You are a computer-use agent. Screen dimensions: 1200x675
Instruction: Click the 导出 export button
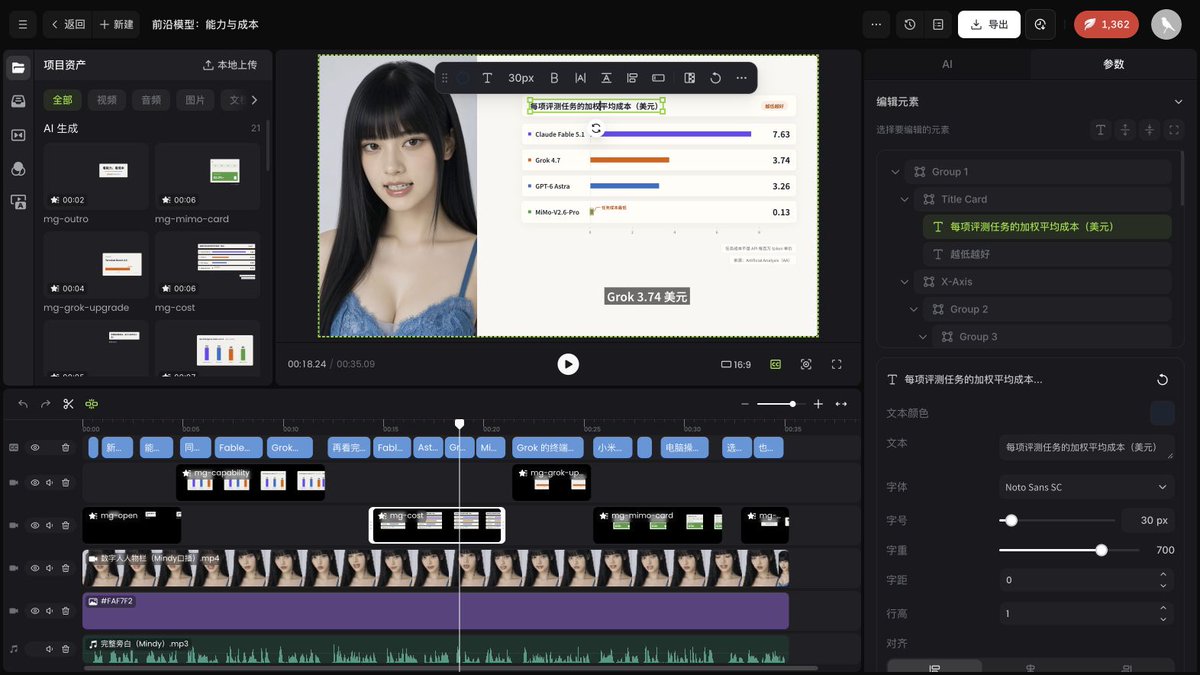(989, 24)
